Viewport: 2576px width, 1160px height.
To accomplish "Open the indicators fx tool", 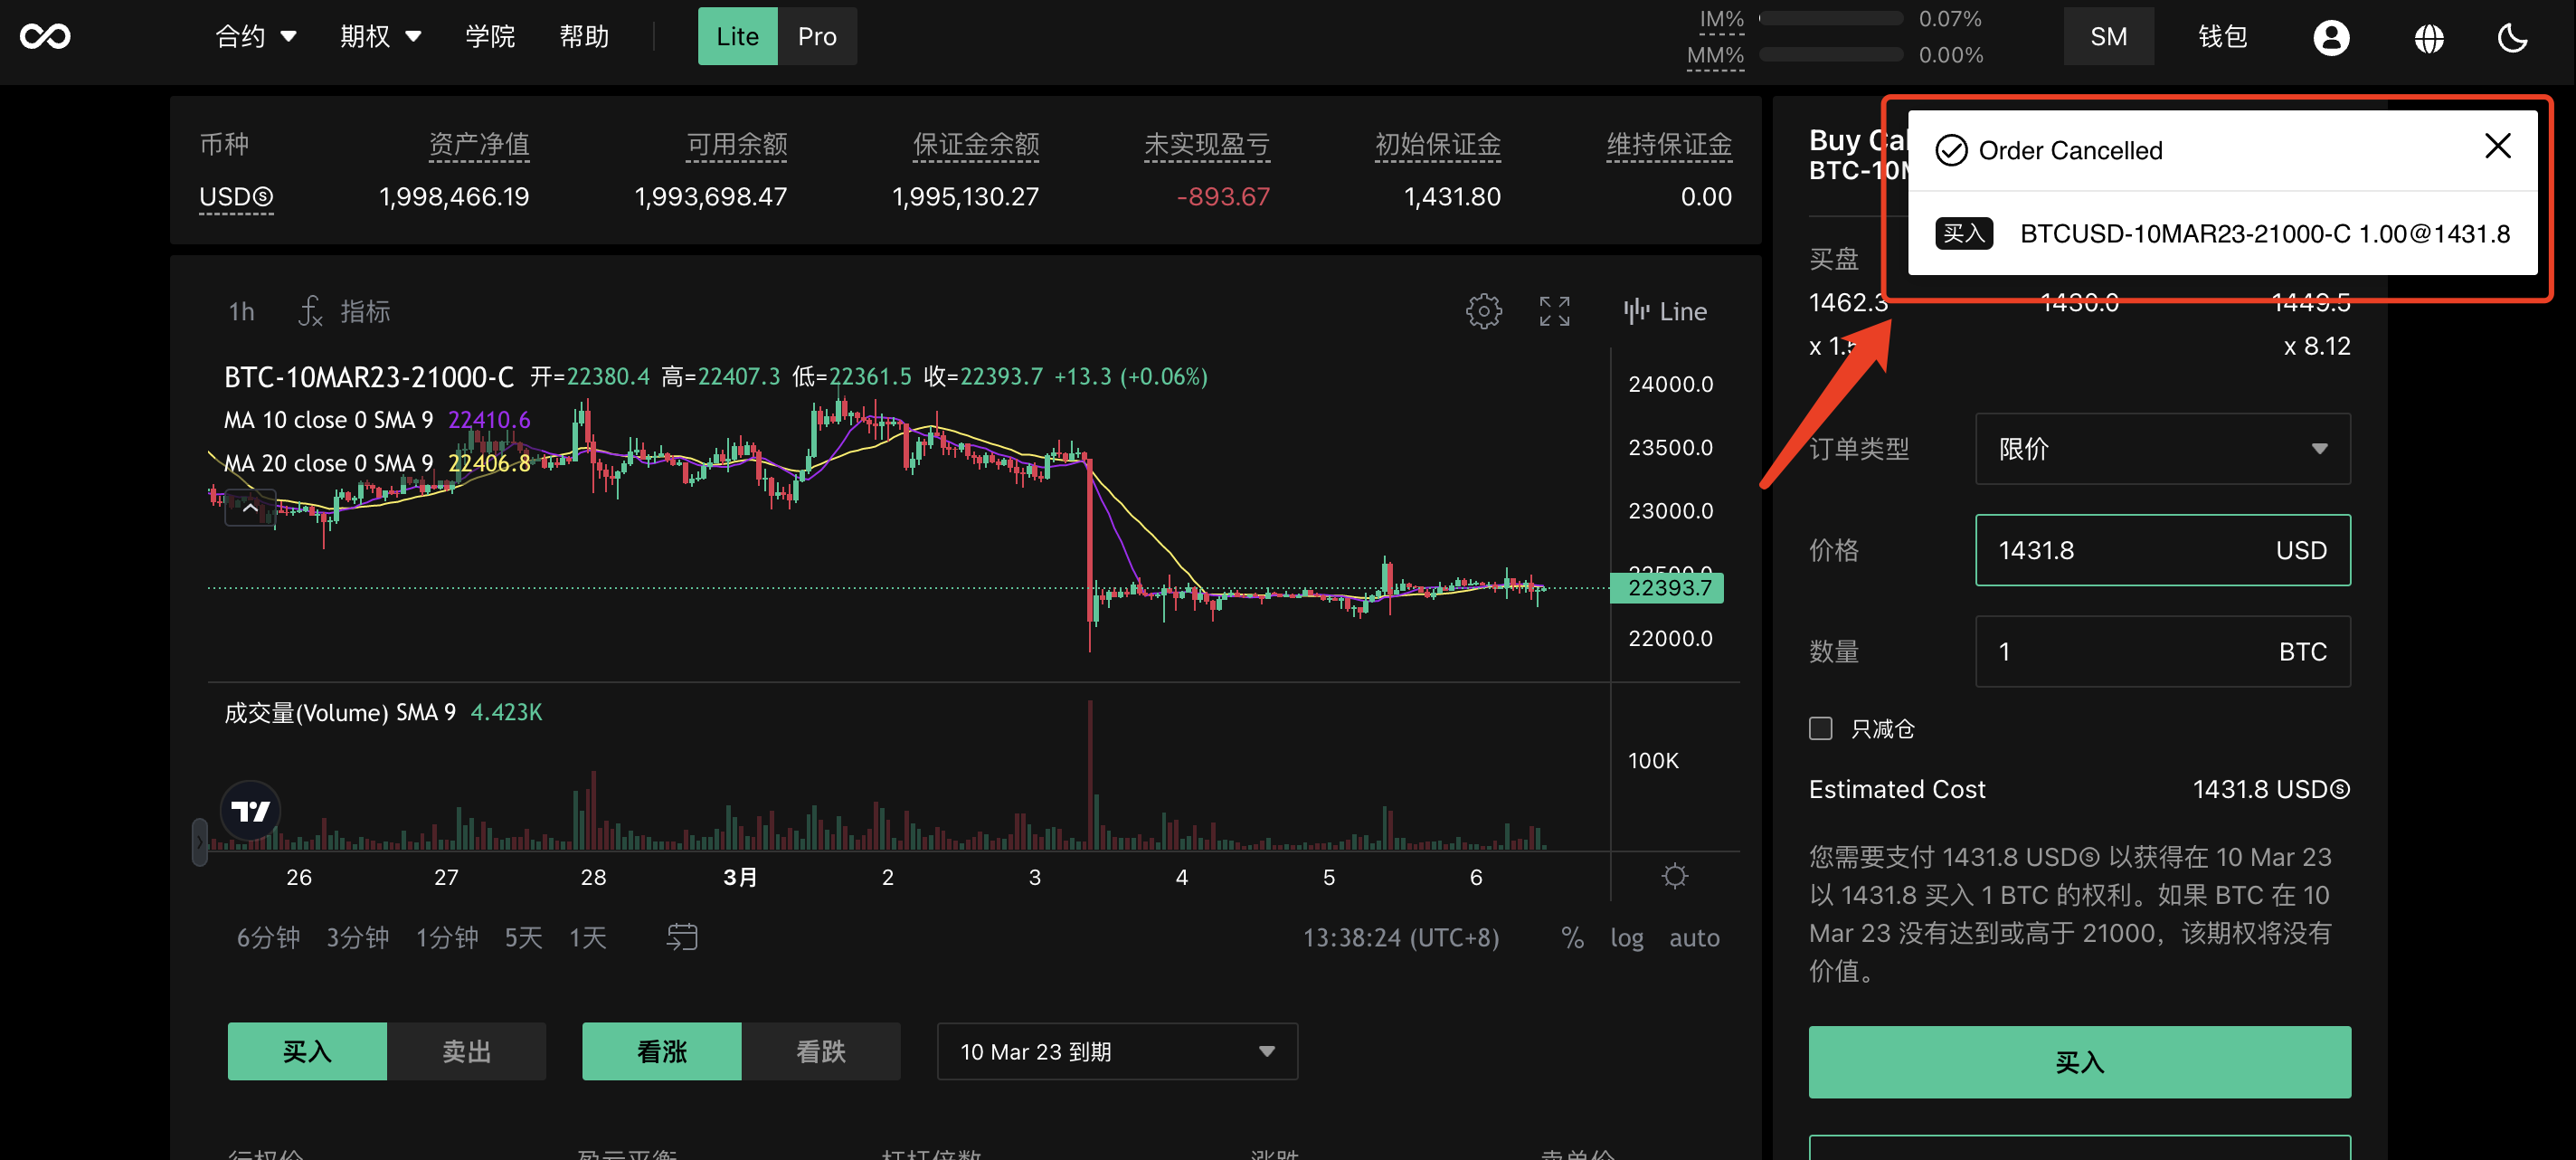I will point(344,311).
